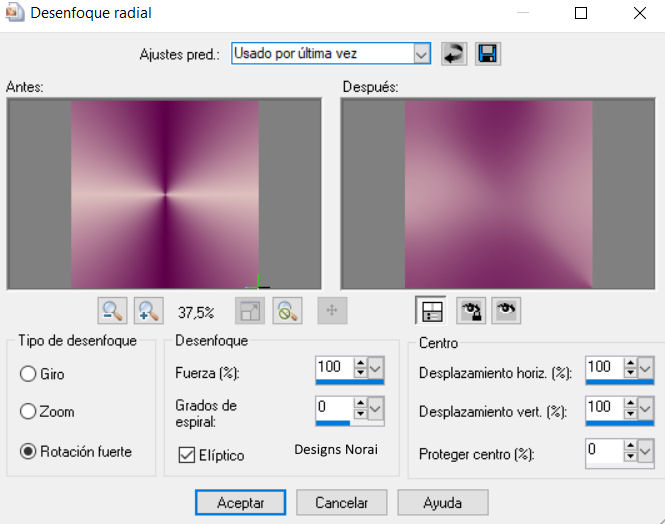Increase Proteger centro with up arrow

point(630,445)
